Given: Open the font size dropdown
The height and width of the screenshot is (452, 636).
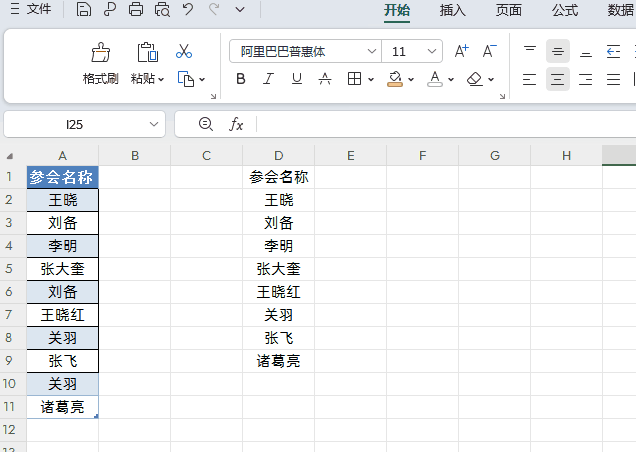Looking at the screenshot, I should tap(432, 51).
